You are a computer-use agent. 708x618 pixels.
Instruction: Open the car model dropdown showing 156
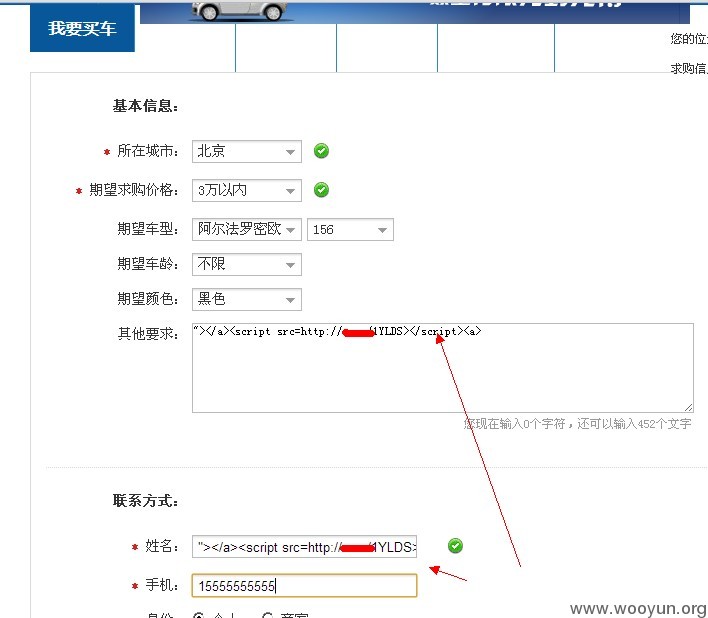click(350, 229)
